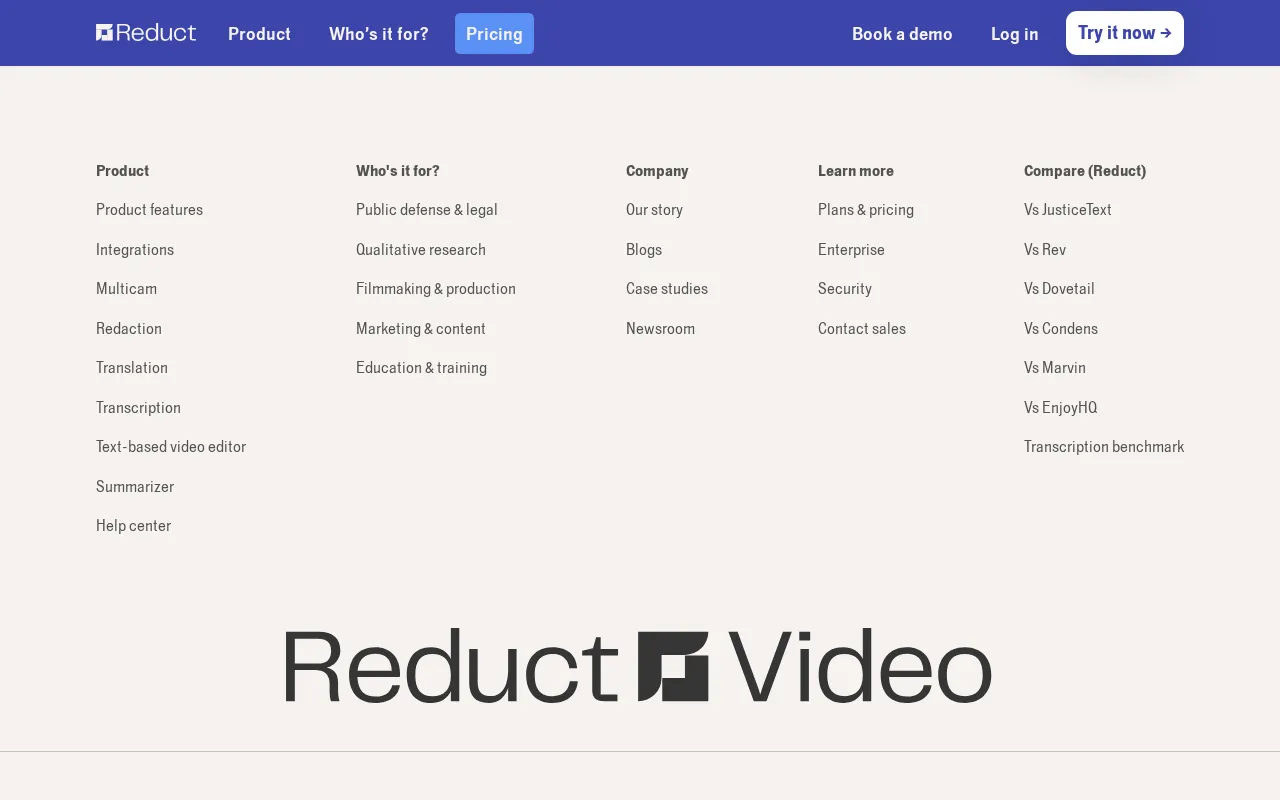Click the Company footer heading
1280x800 pixels.
click(657, 171)
